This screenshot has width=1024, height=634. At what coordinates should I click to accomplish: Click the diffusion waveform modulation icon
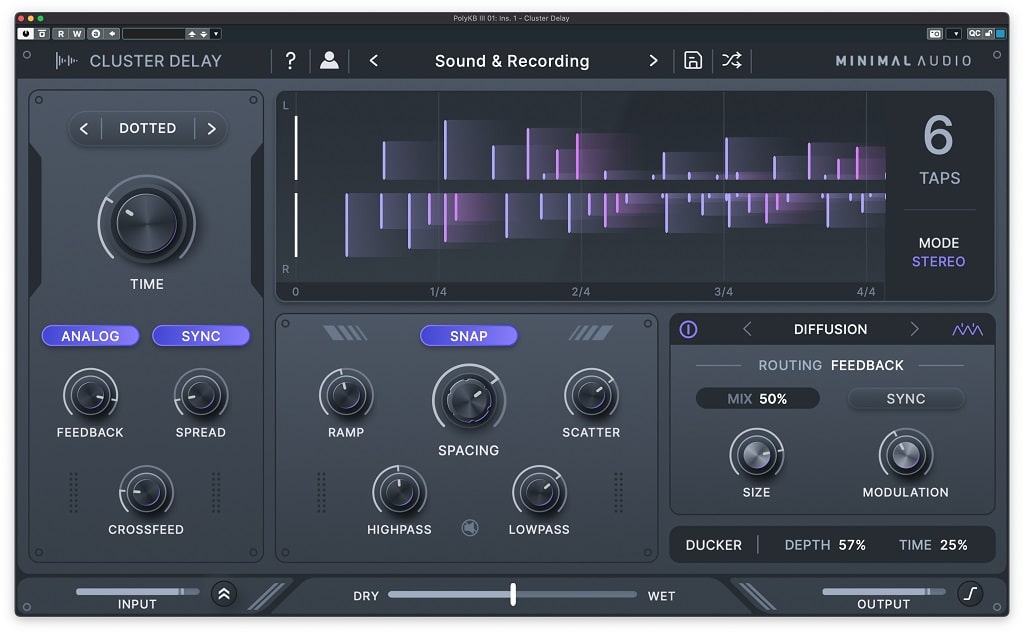point(967,329)
